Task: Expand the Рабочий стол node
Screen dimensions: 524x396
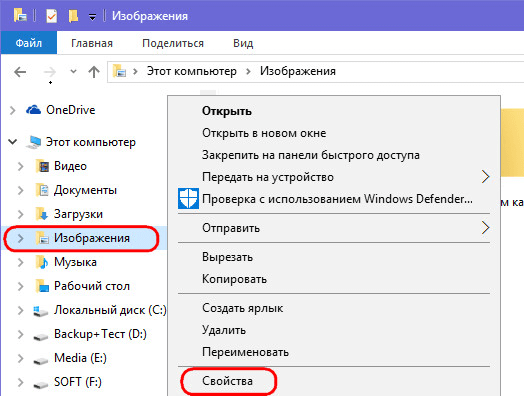Action: 21,286
